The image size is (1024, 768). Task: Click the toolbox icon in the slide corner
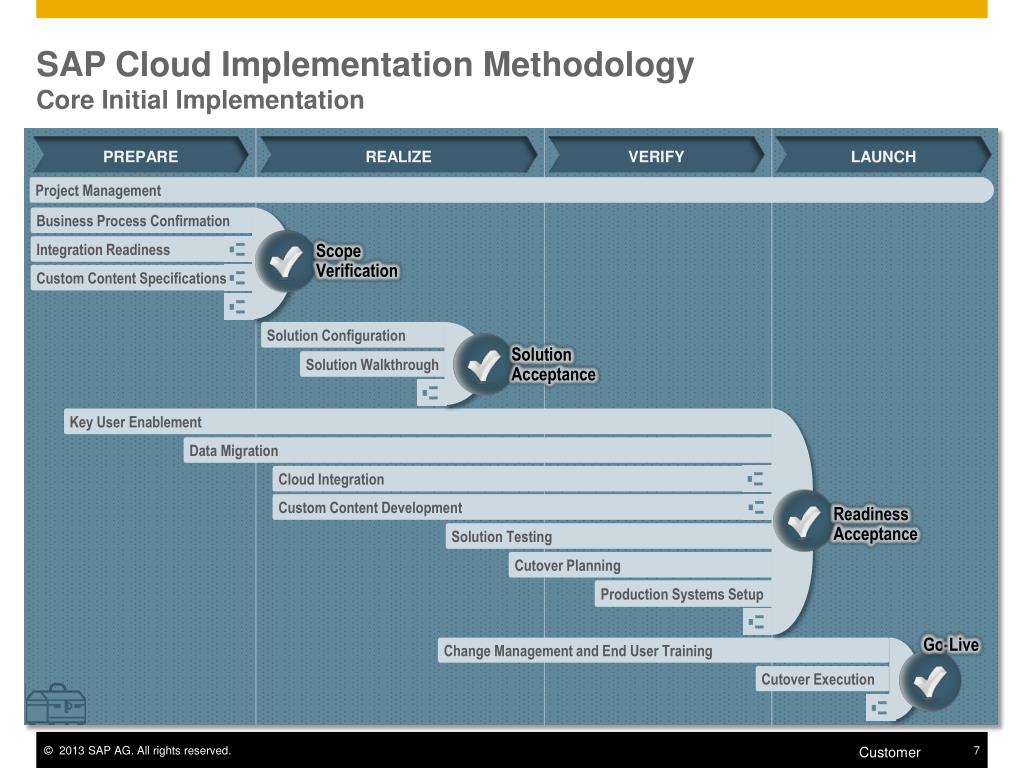(56, 703)
